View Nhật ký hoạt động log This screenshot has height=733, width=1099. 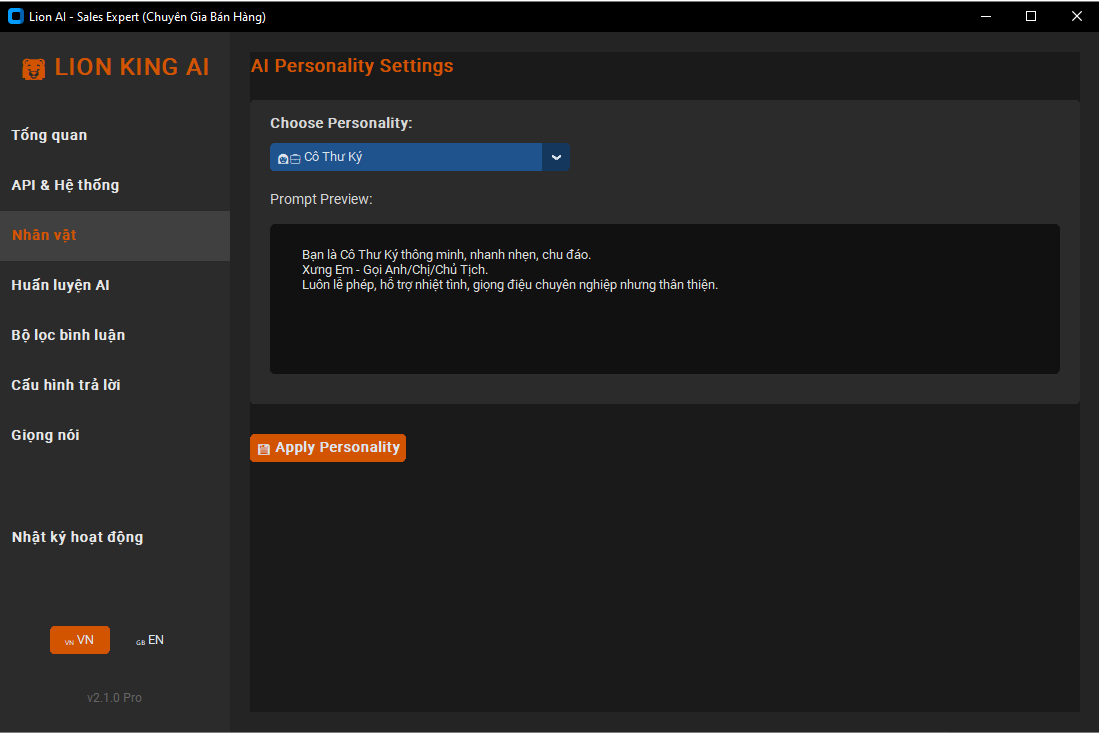[x=77, y=537]
